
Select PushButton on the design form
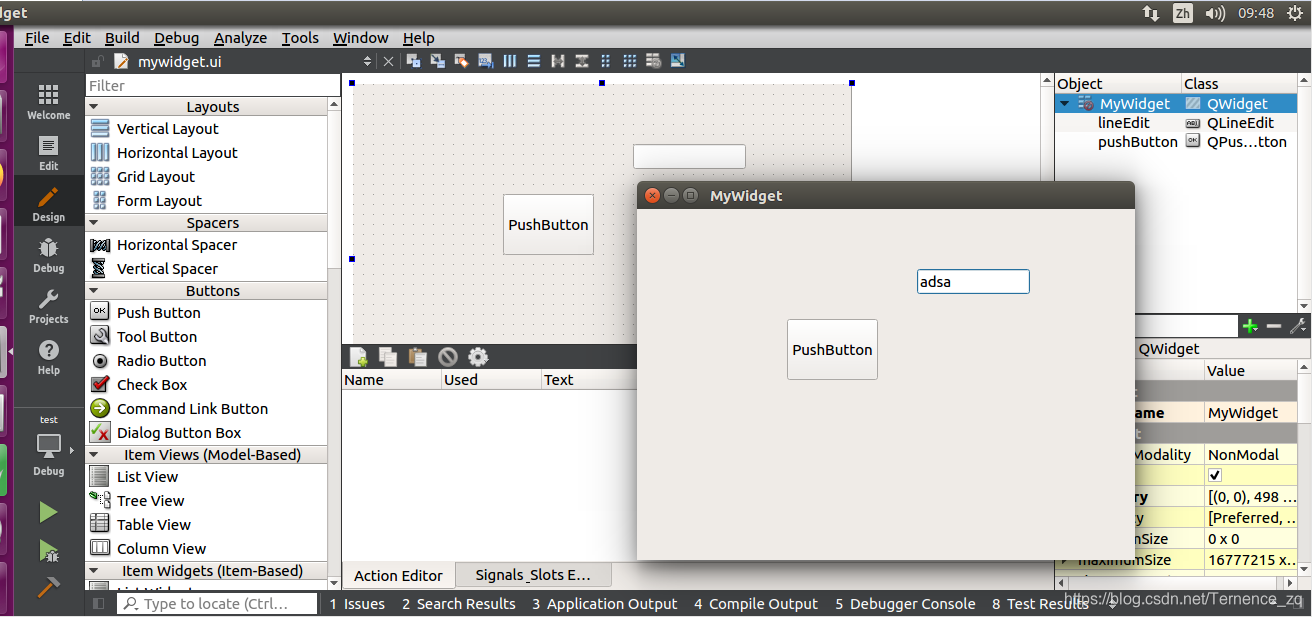pos(548,225)
